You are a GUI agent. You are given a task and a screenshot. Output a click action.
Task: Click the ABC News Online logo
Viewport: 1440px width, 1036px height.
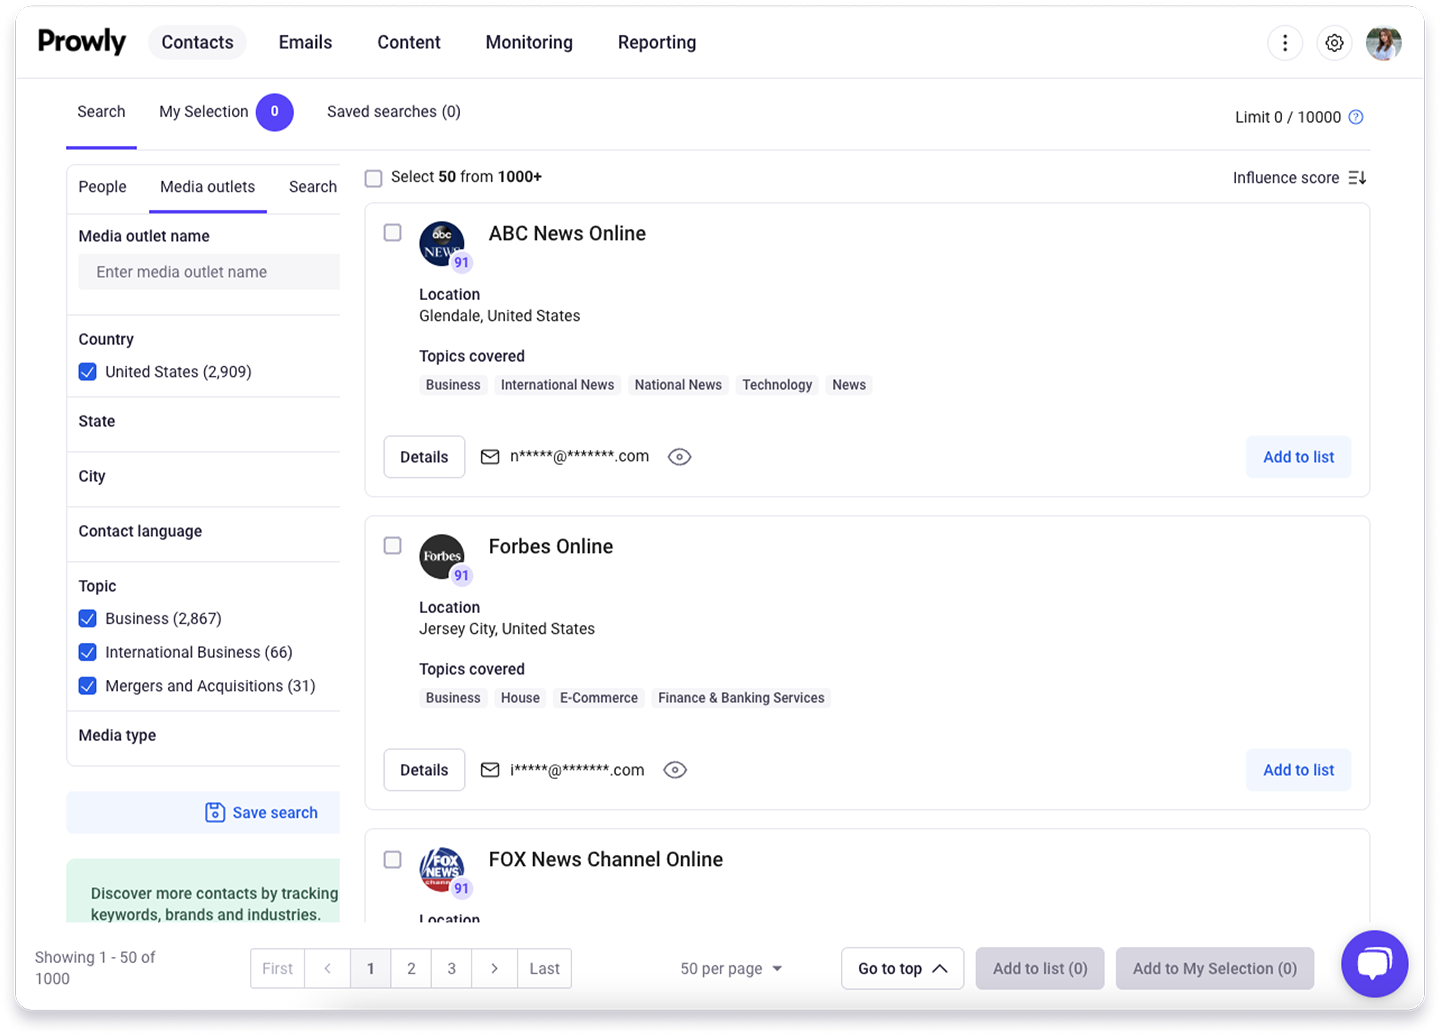[441, 244]
